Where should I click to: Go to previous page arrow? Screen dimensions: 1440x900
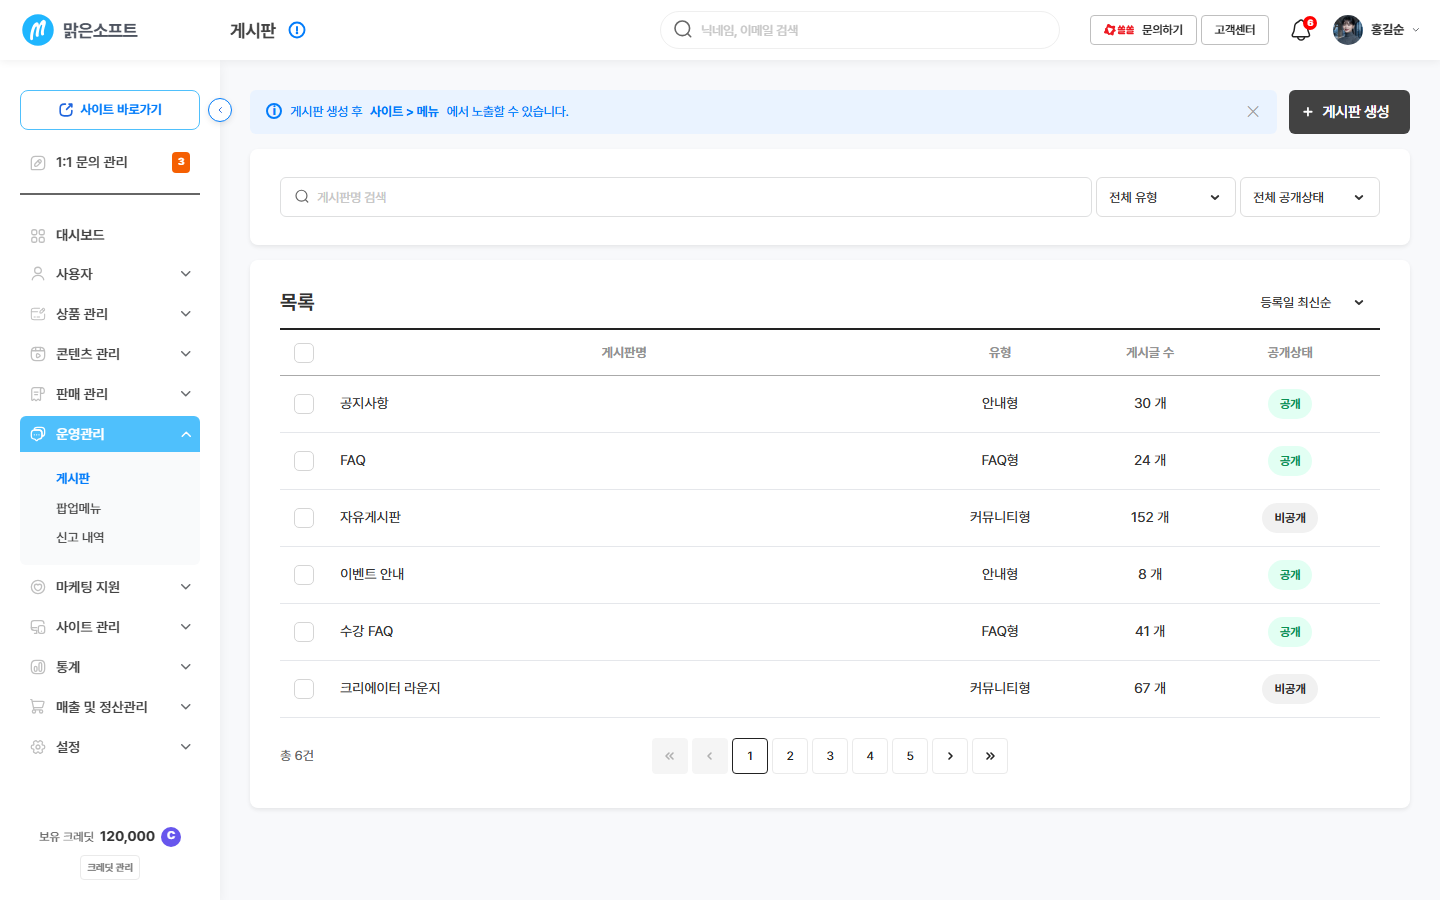coord(710,756)
